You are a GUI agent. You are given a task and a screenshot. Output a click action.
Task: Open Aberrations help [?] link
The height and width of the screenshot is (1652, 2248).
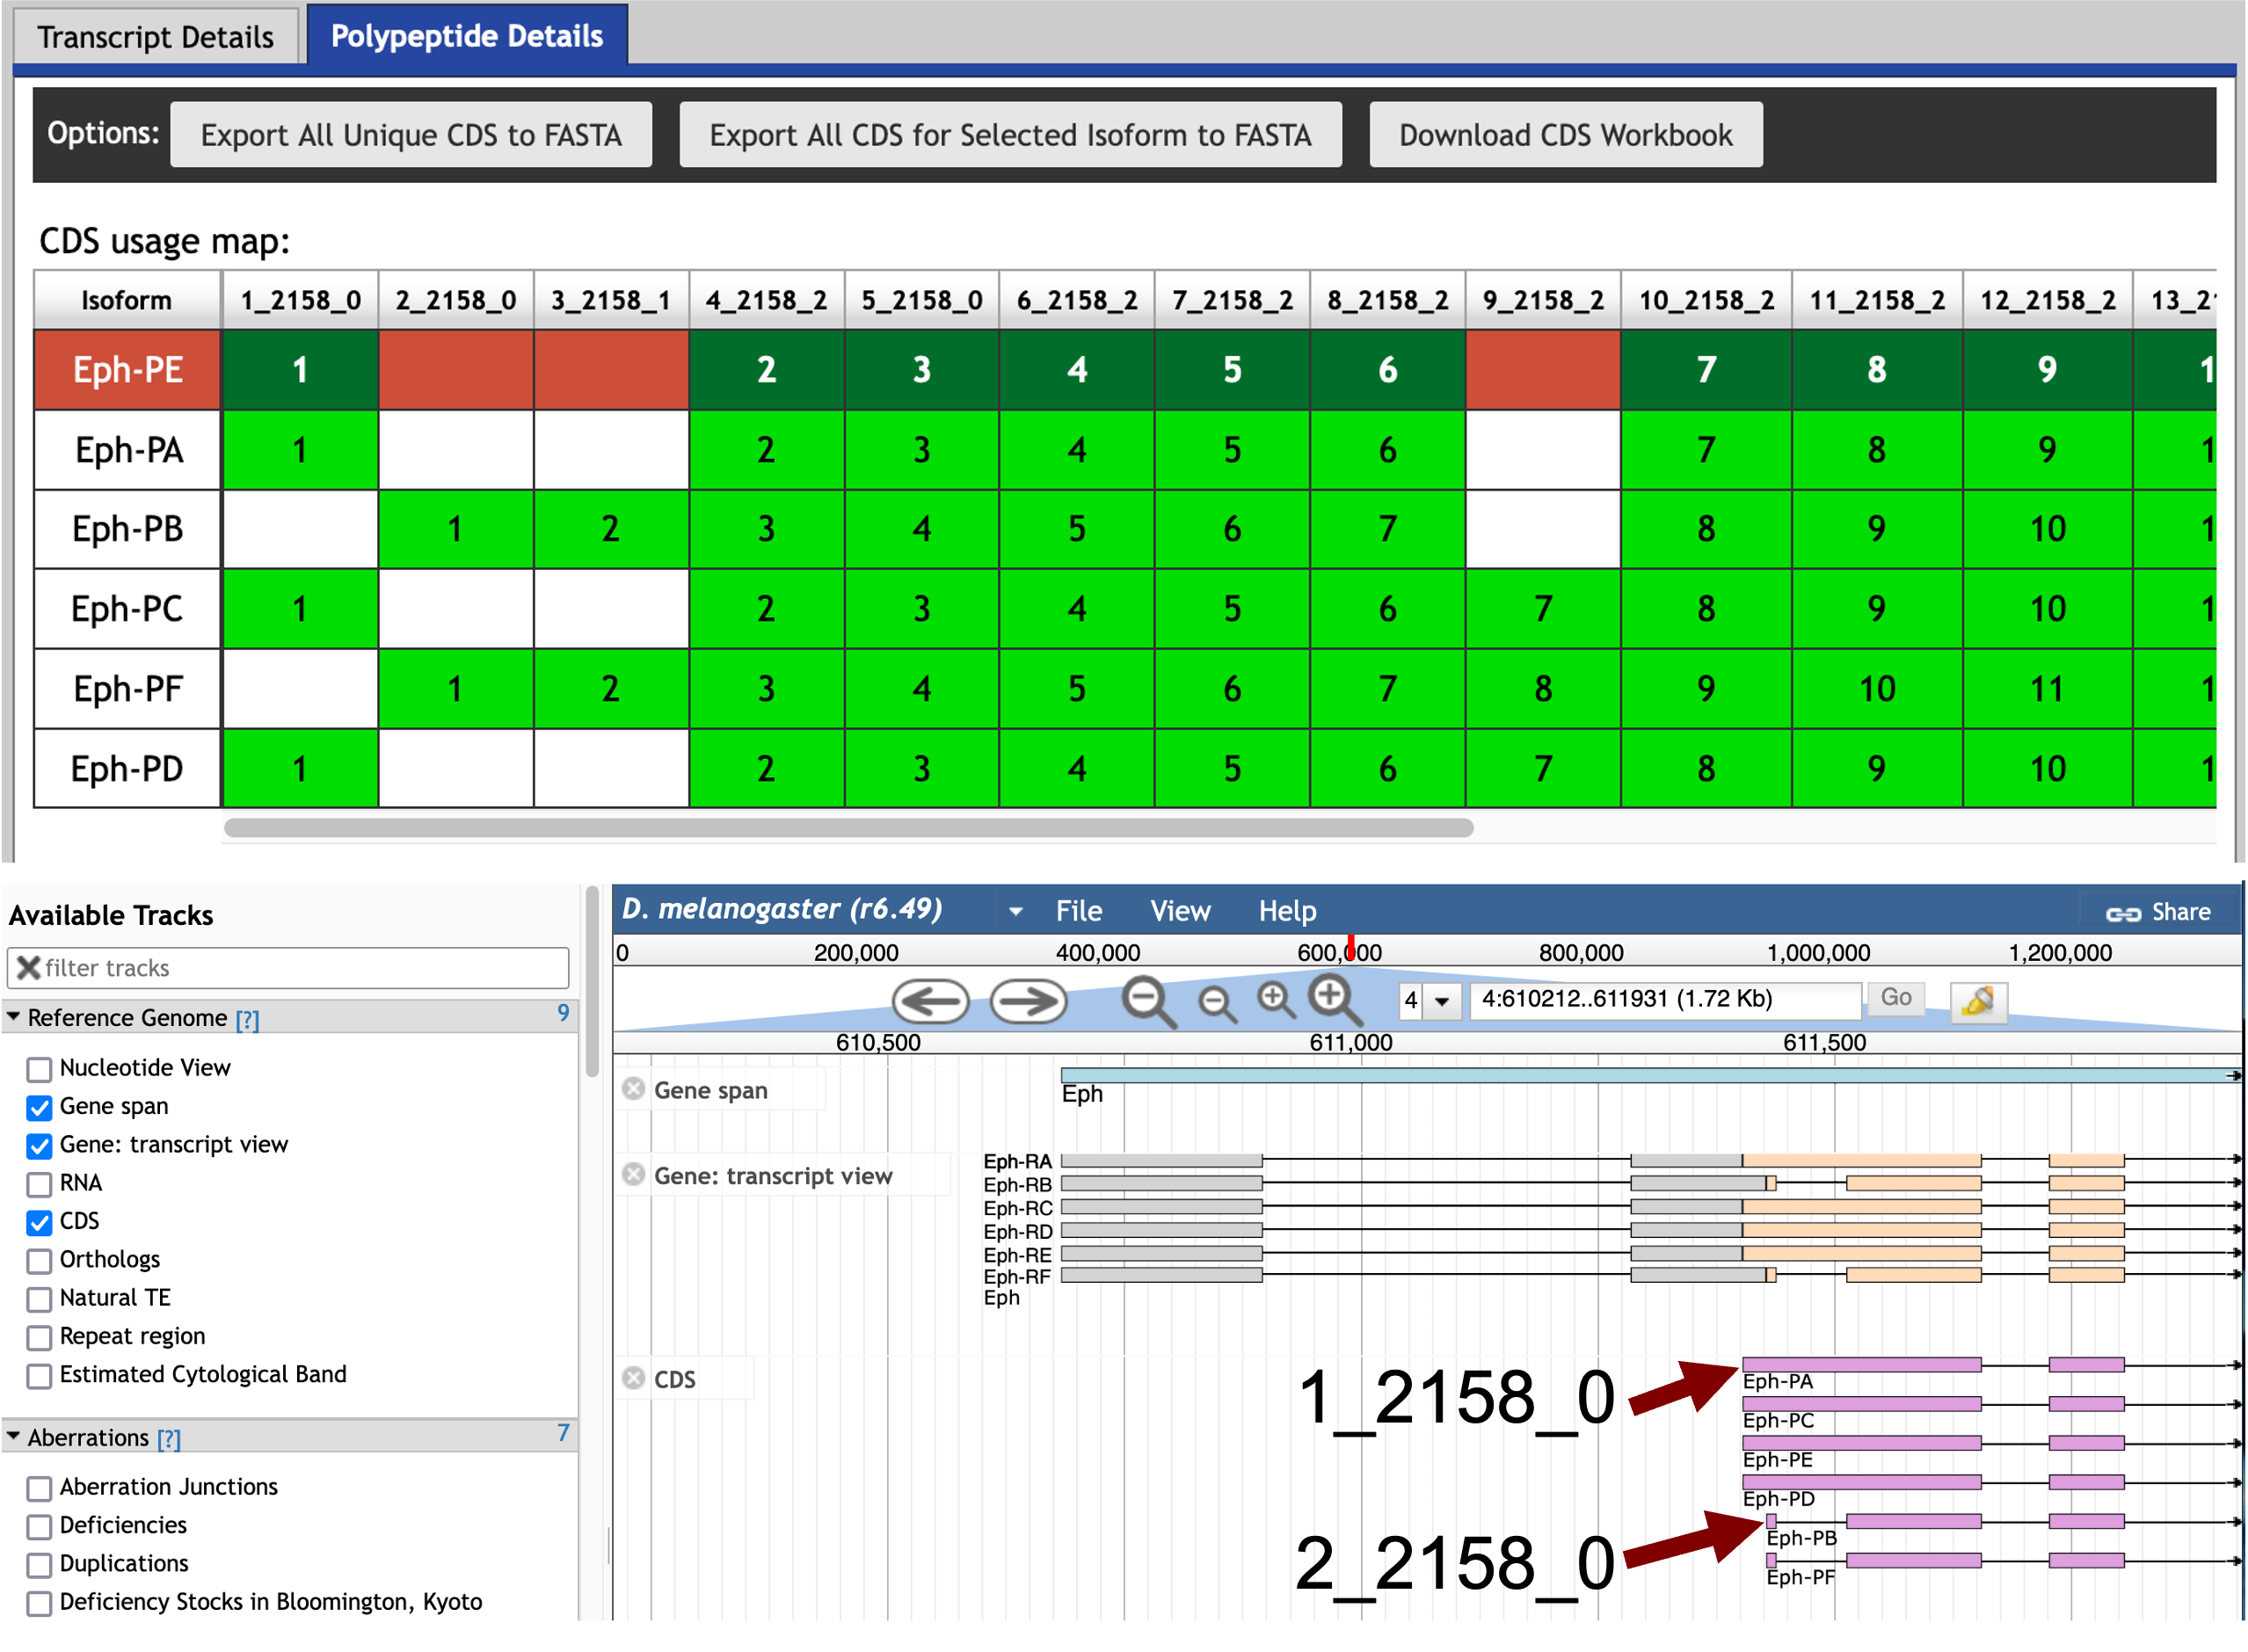pos(169,1438)
